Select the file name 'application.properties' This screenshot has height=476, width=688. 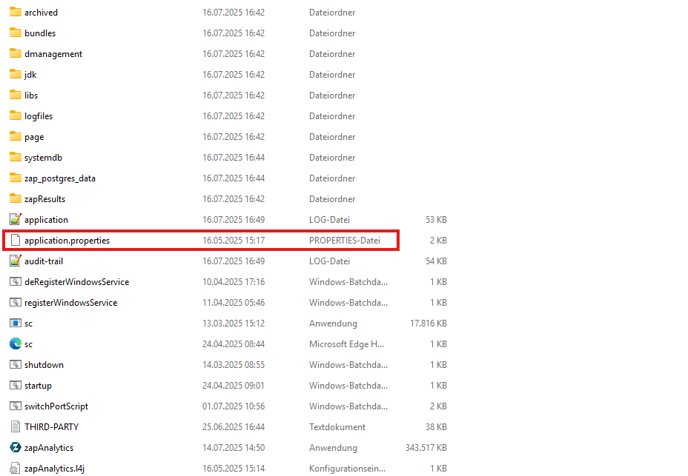[67, 240]
